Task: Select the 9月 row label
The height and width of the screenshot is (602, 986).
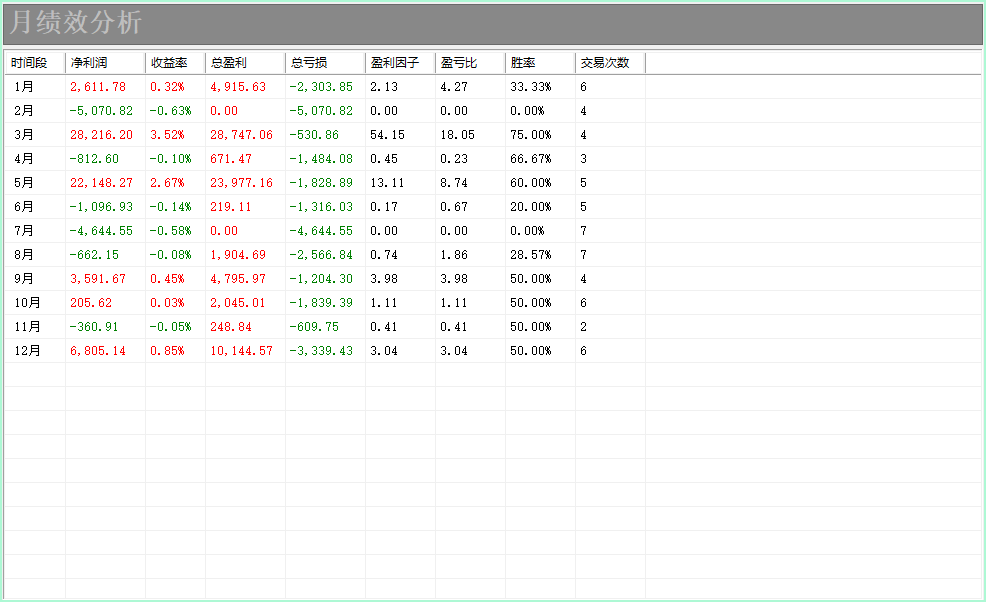Action: (x=24, y=279)
